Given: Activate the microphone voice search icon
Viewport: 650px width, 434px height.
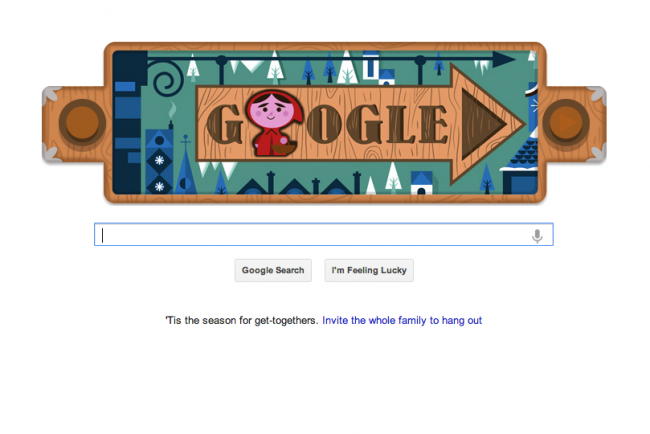Looking at the screenshot, I should (537, 235).
